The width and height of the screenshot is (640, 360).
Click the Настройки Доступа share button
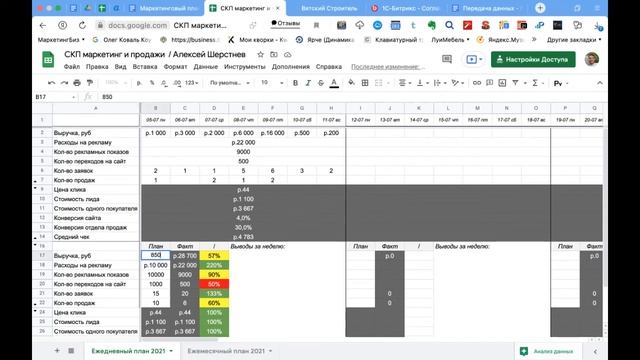point(533,60)
